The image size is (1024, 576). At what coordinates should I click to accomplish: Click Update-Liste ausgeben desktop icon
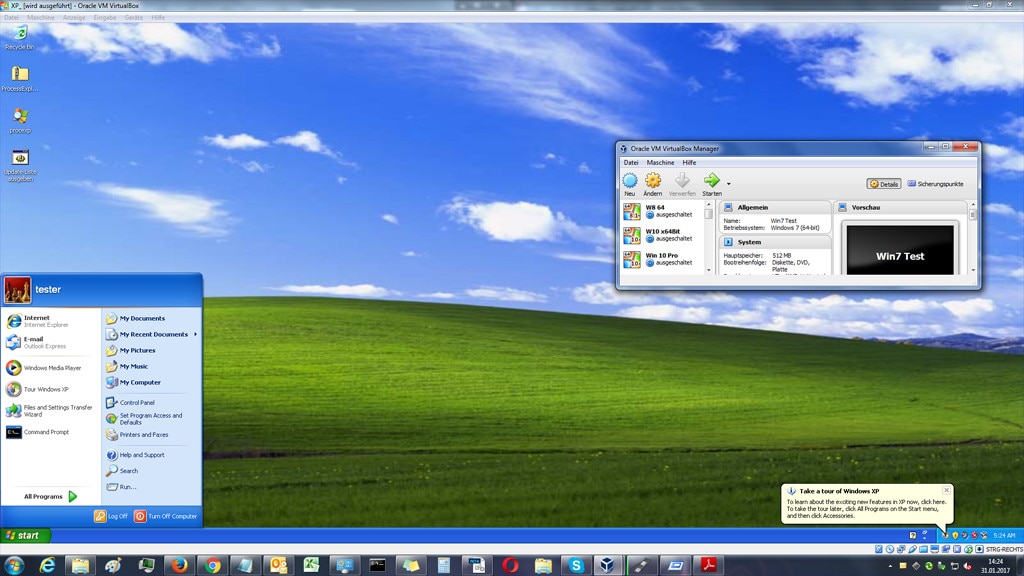(x=20, y=166)
